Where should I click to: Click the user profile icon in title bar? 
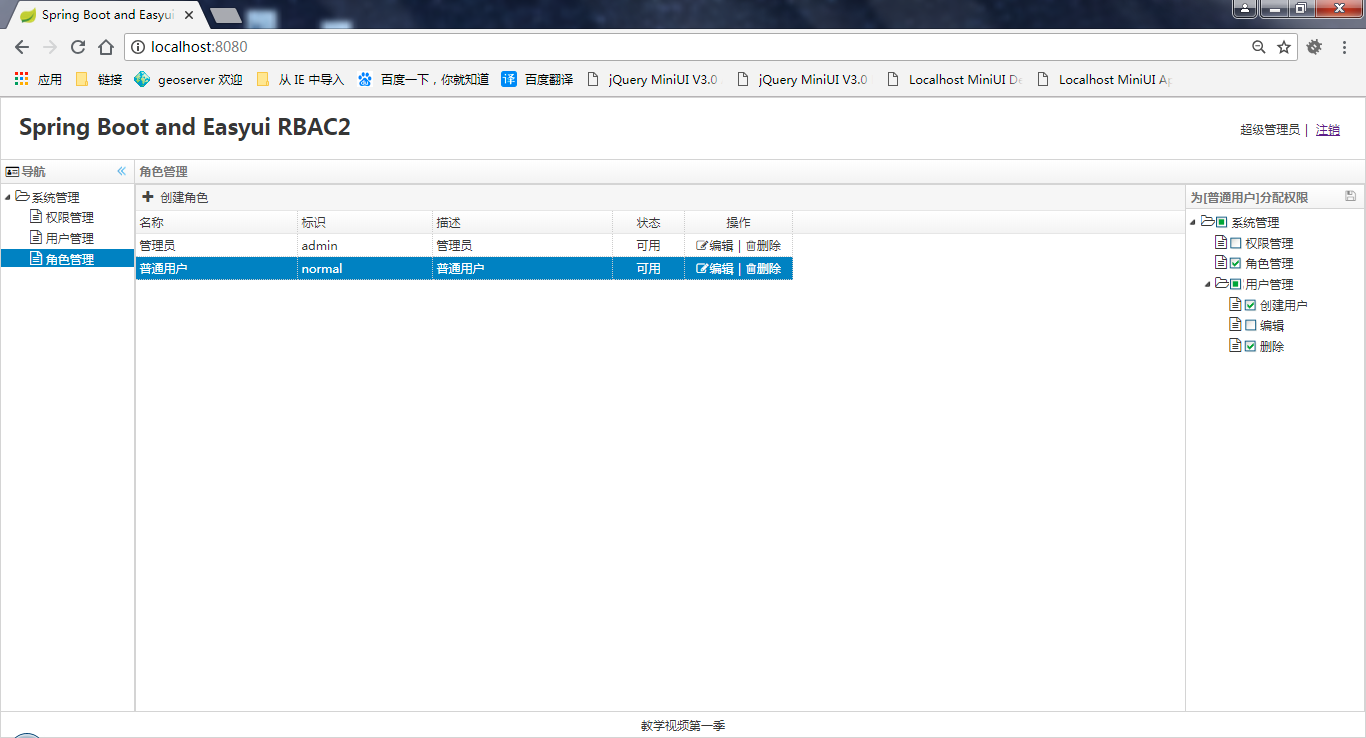[x=1244, y=8]
